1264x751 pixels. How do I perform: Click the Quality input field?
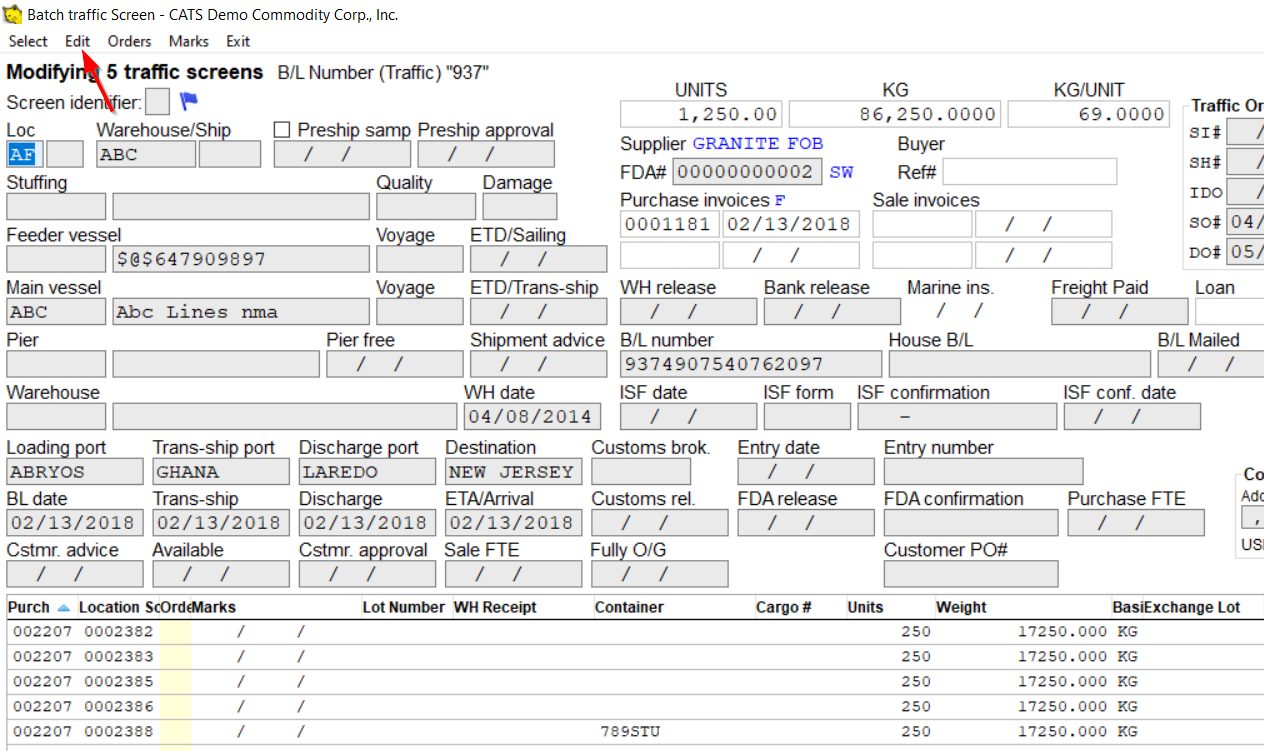(x=426, y=207)
